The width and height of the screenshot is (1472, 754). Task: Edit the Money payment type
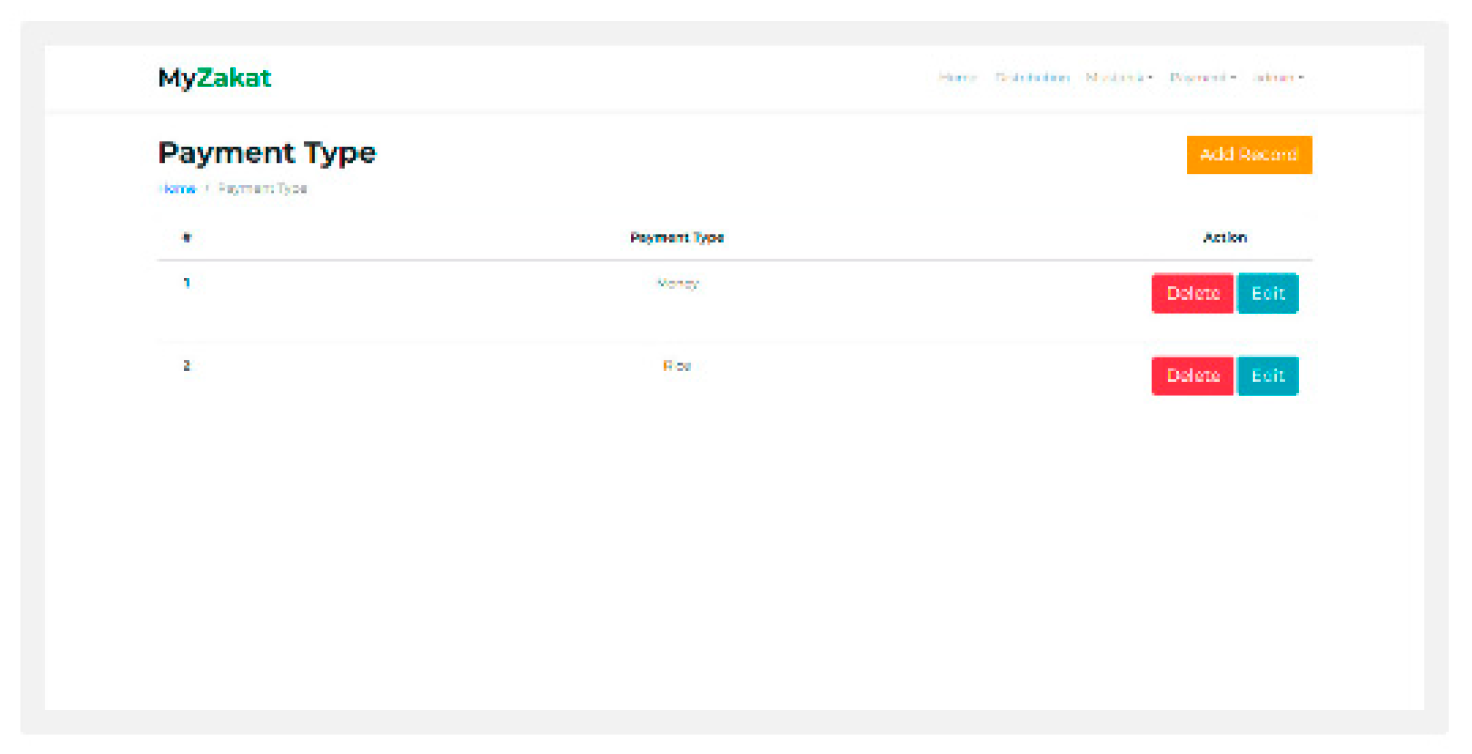(x=1268, y=293)
